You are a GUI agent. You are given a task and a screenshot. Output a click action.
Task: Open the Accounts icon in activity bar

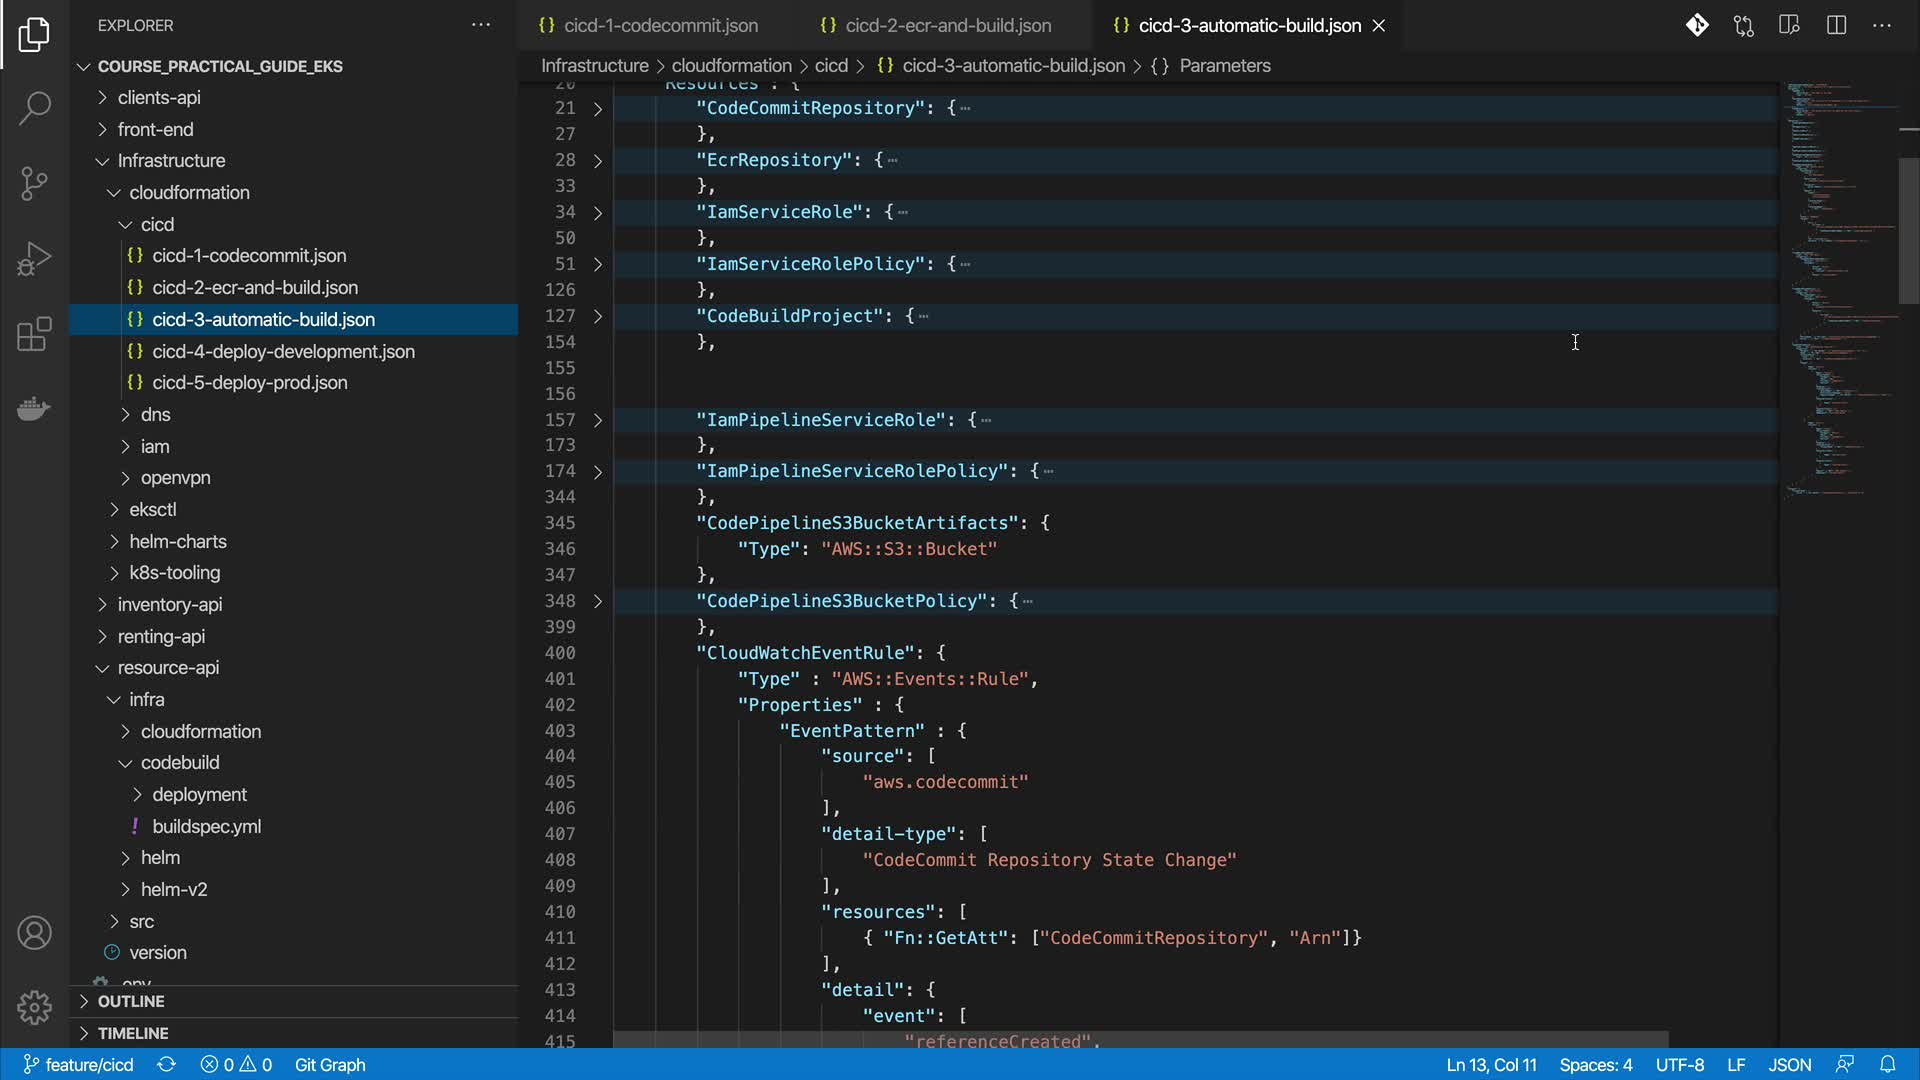point(34,933)
